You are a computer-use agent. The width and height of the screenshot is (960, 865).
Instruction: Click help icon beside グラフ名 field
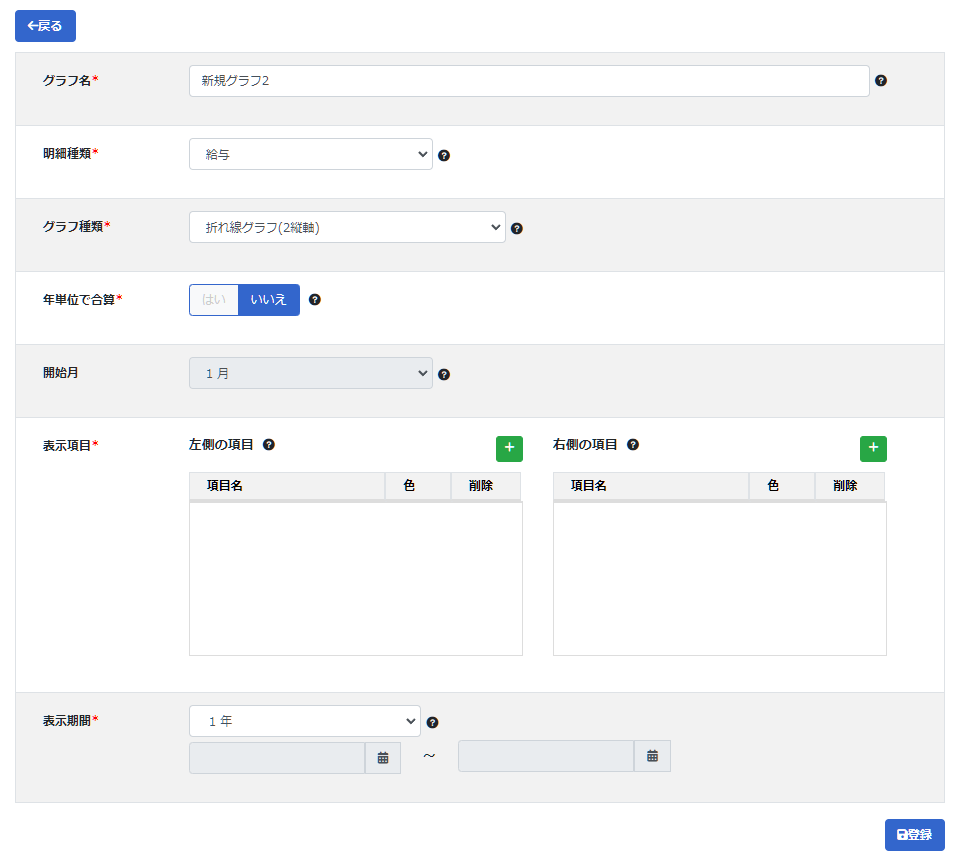[x=880, y=81]
